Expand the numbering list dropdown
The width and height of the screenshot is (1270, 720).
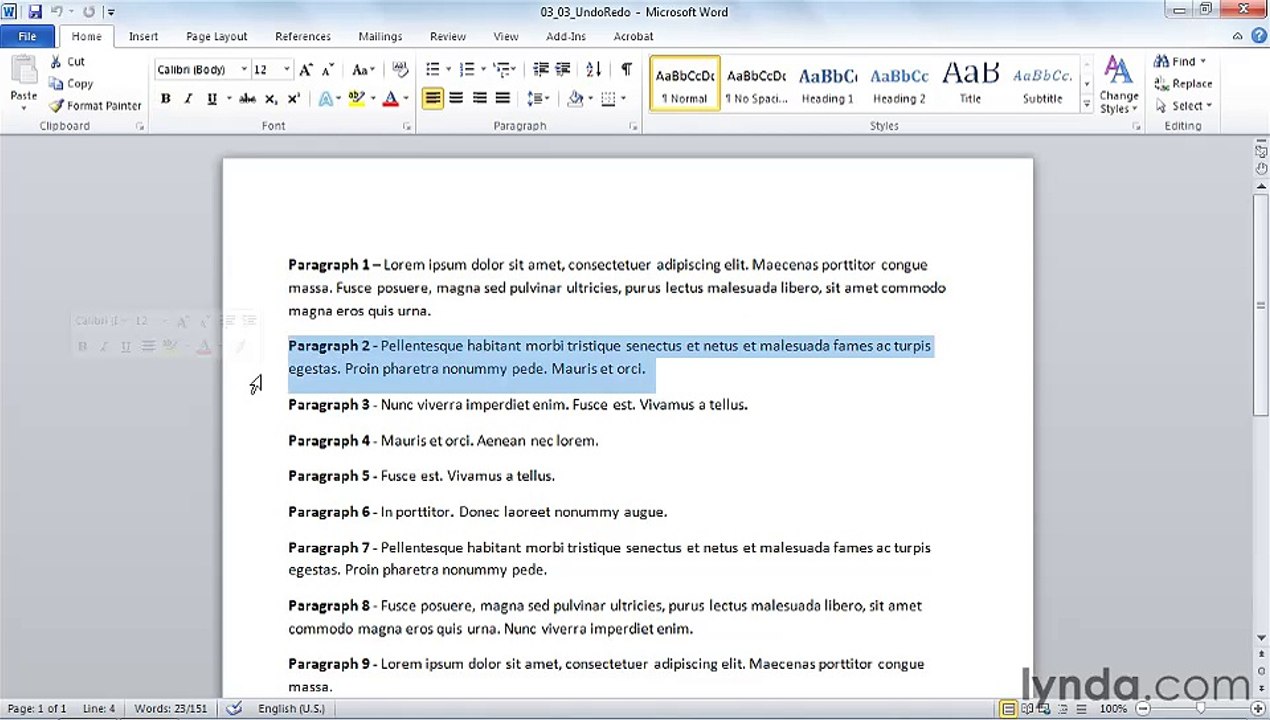483,69
